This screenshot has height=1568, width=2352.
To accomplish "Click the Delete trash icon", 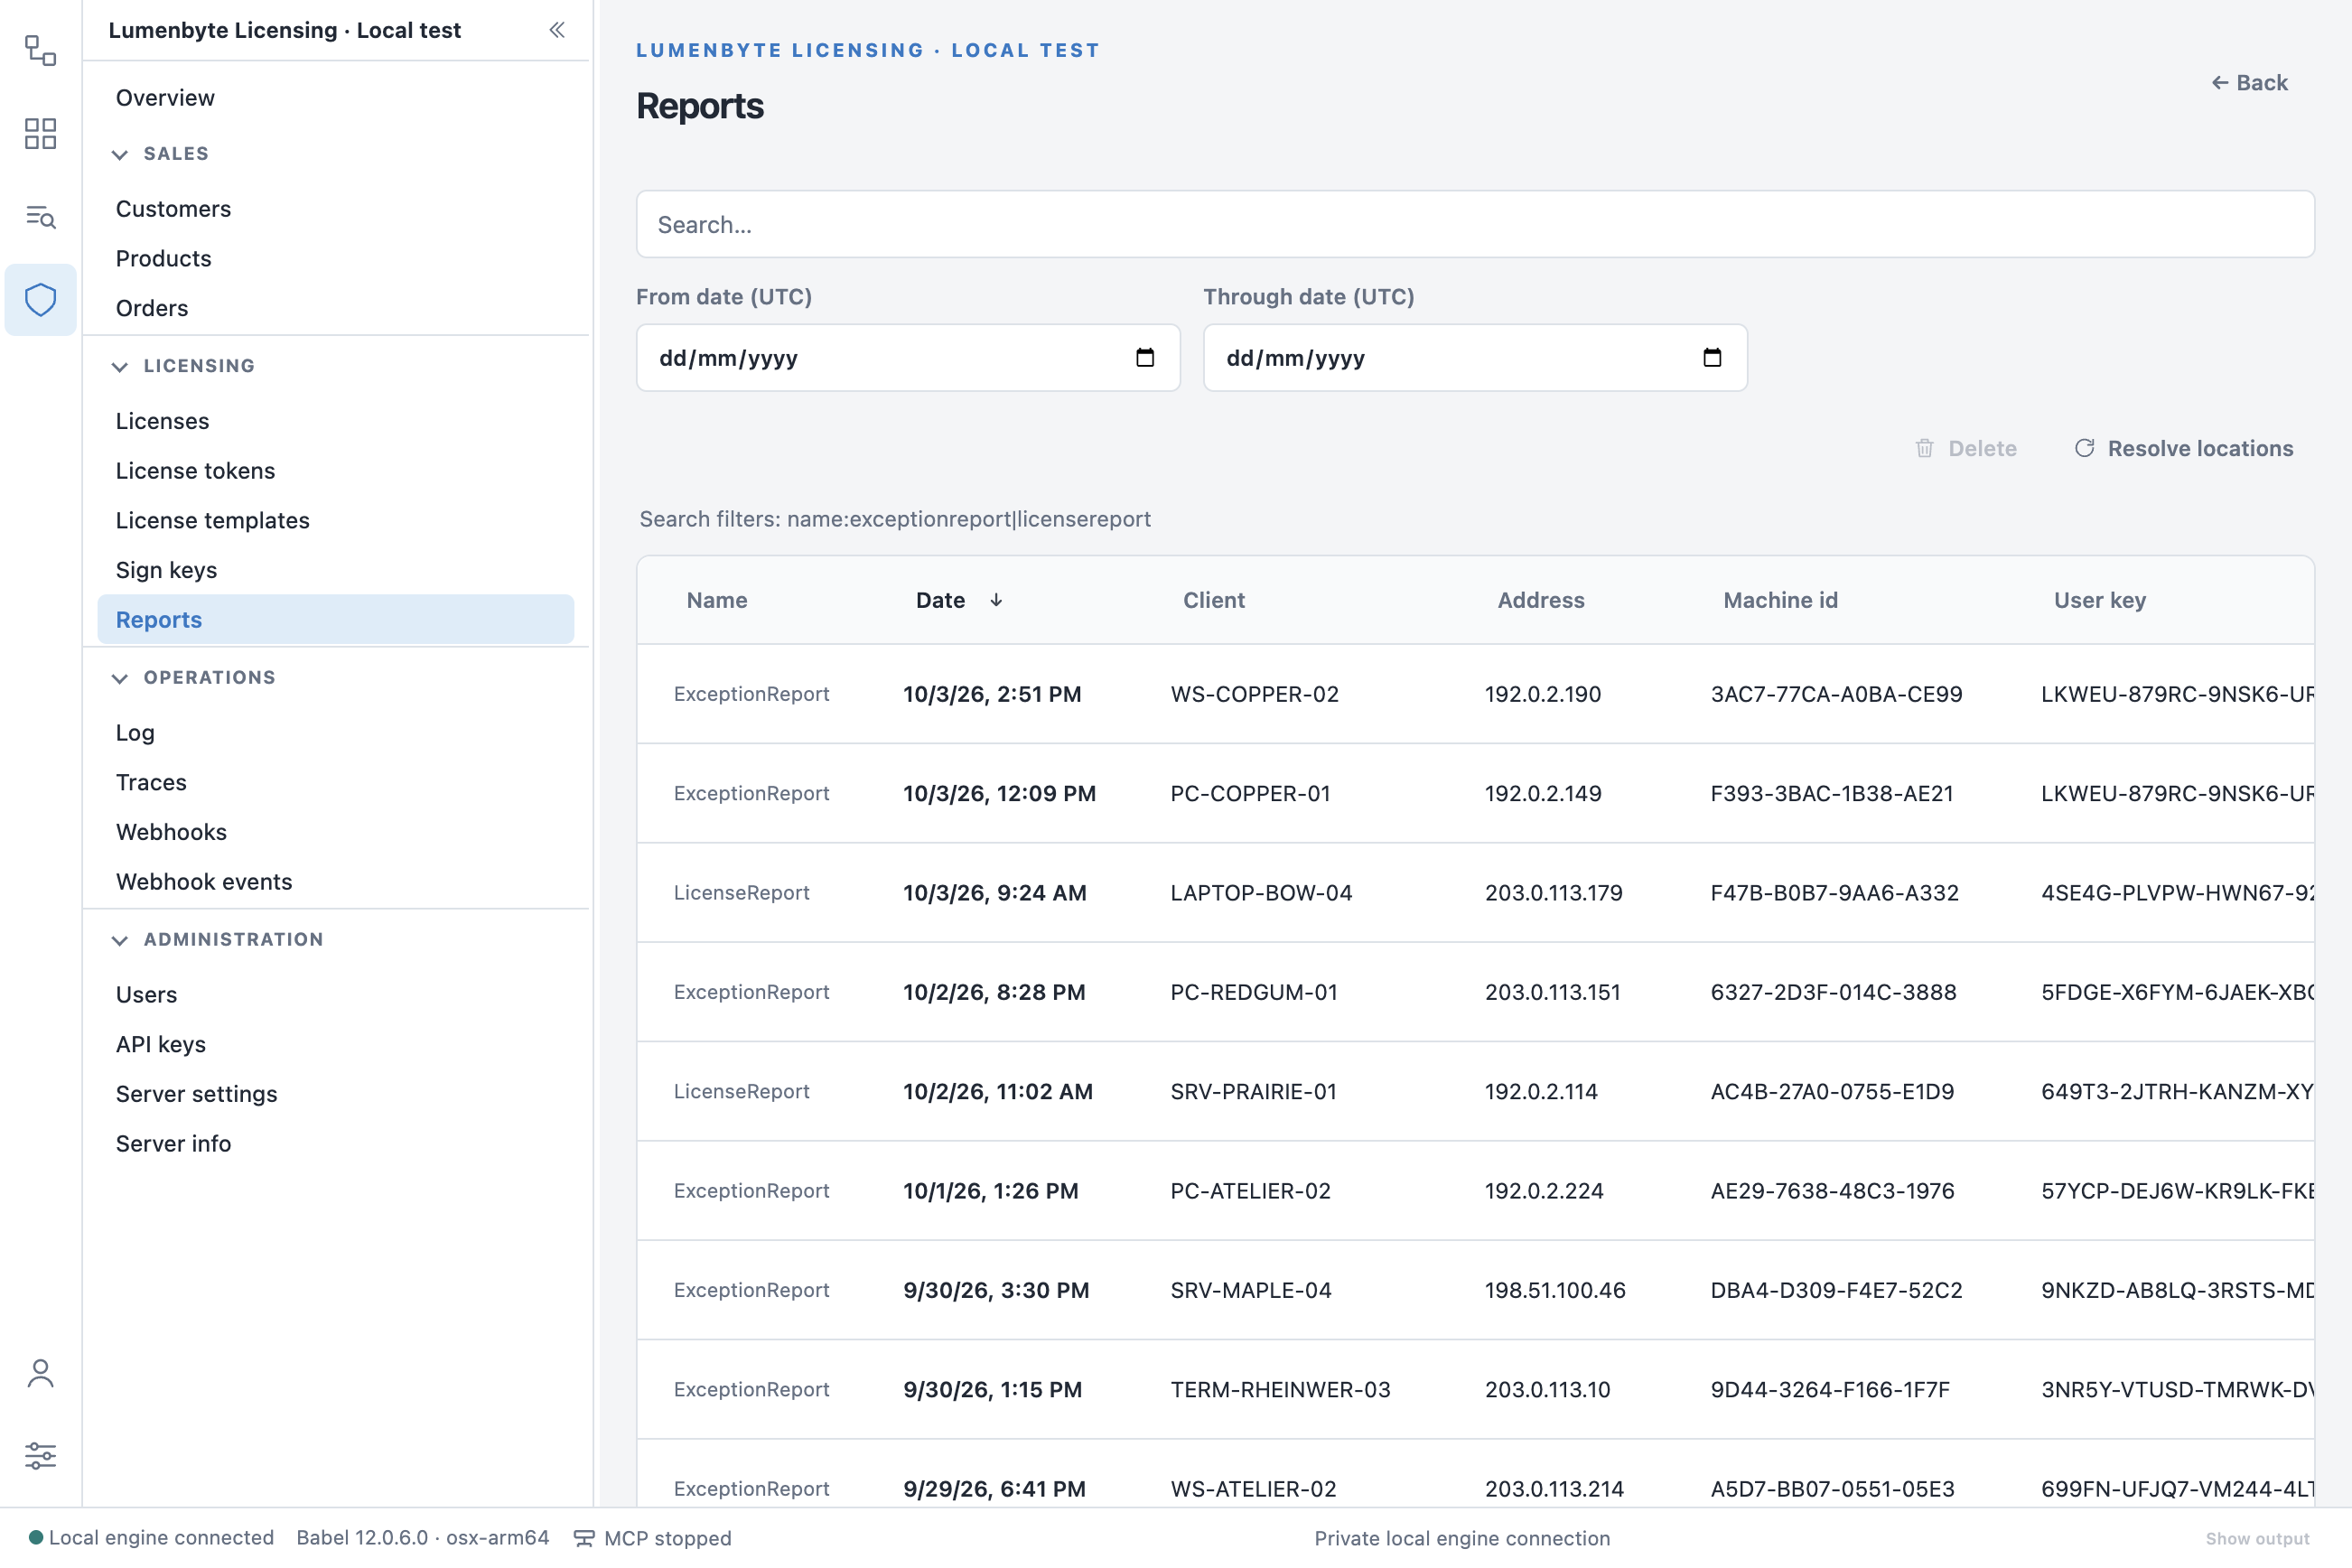I will 1924,448.
